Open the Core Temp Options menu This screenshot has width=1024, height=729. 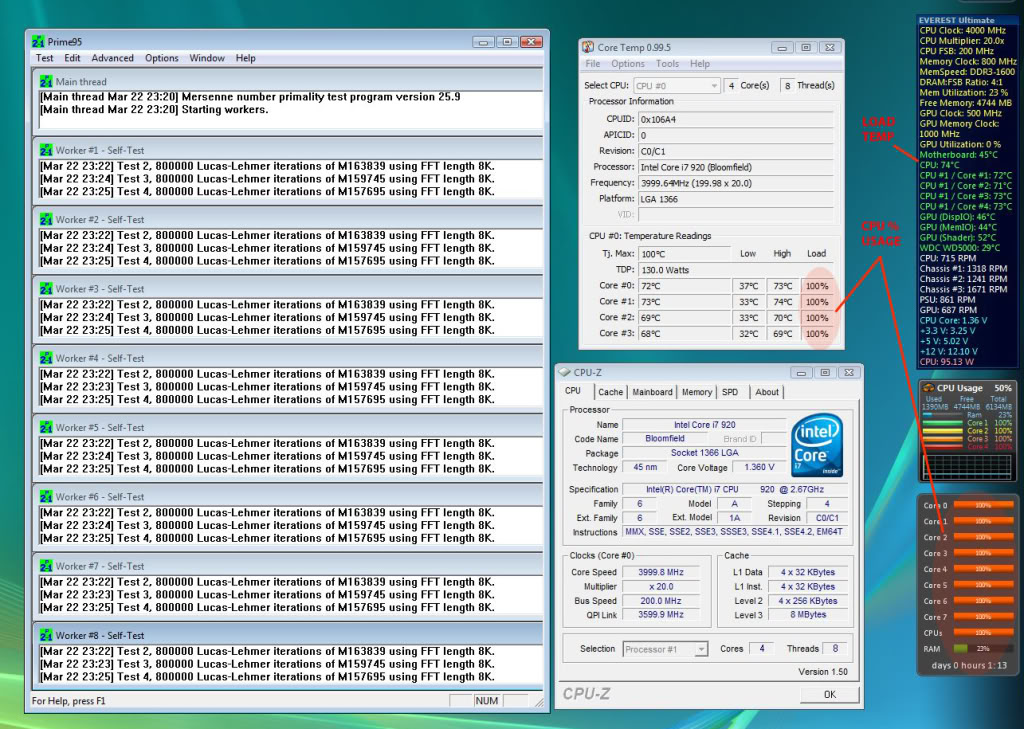tap(628, 63)
